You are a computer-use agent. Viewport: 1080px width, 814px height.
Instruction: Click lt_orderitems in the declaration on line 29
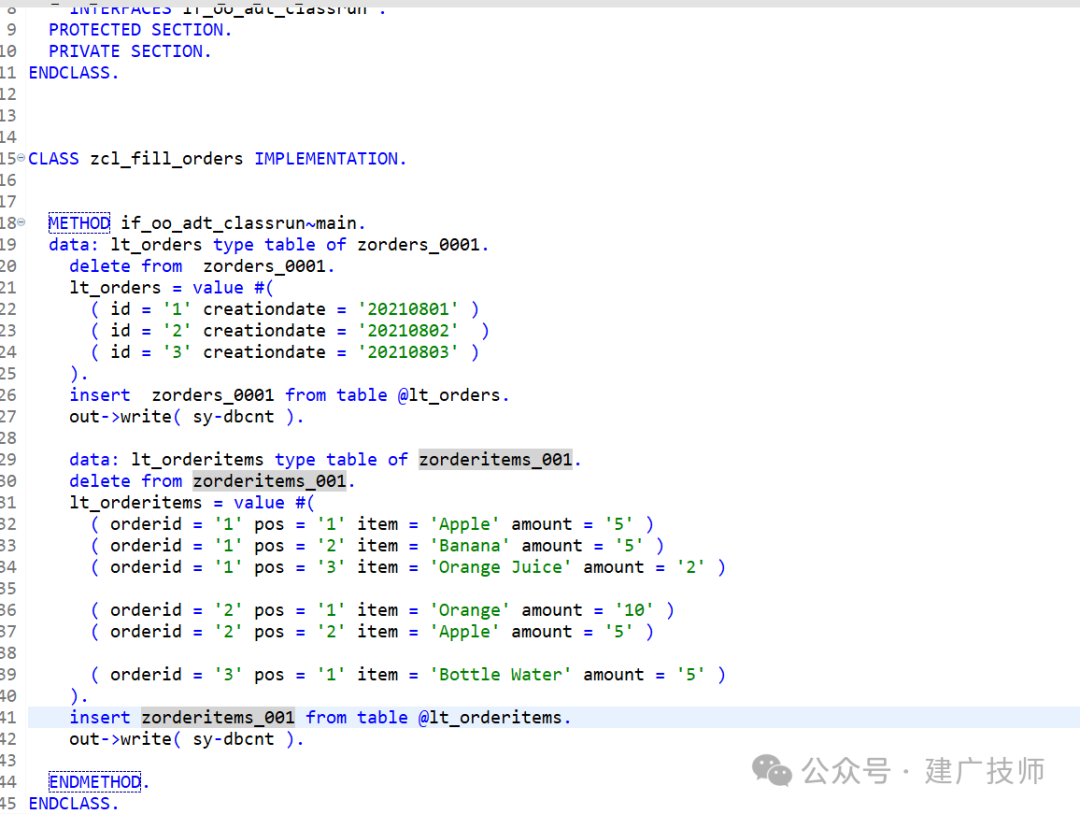coord(197,459)
